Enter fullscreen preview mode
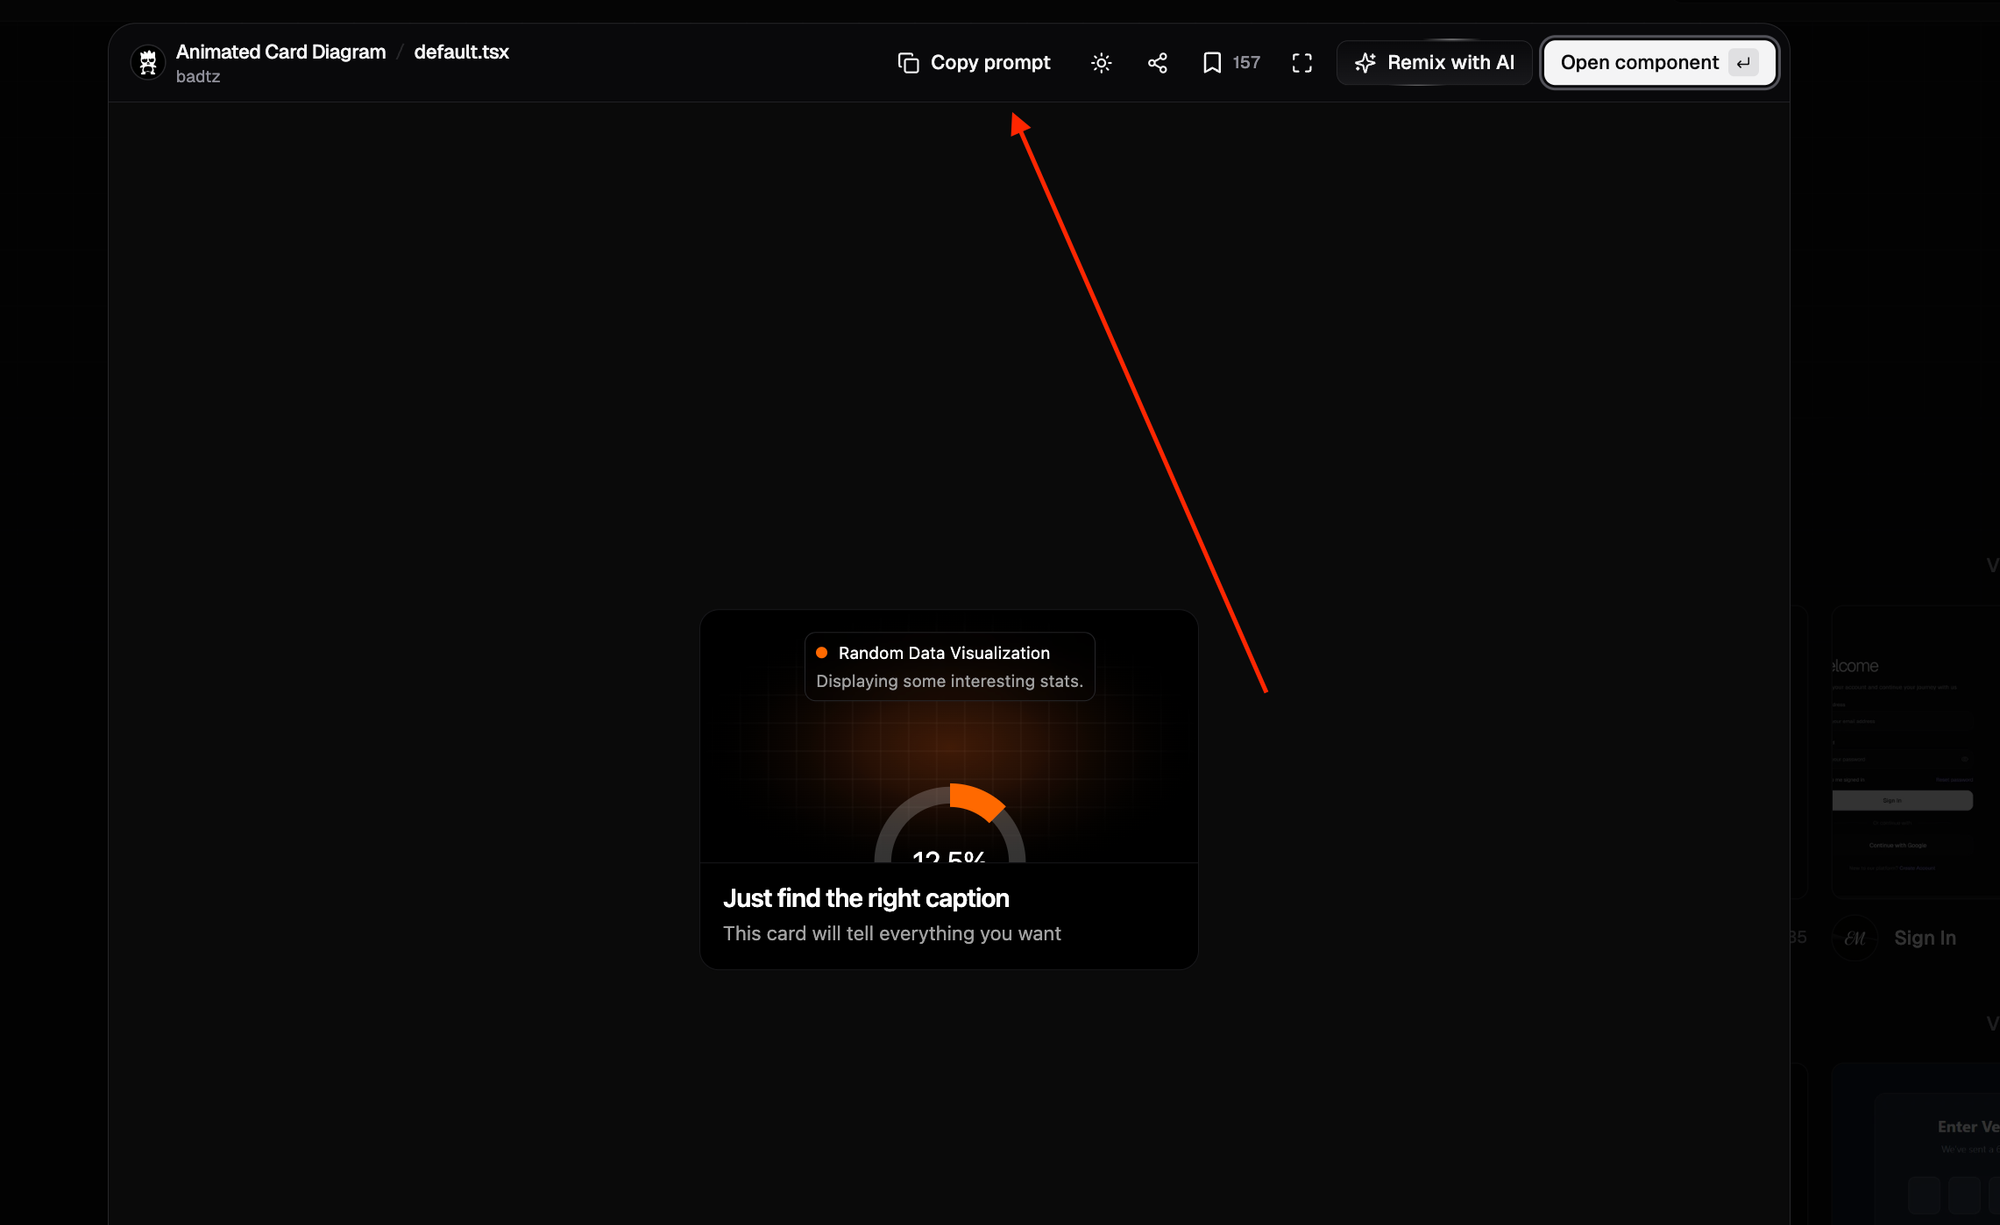2000x1225 pixels. tap(1302, 63)
